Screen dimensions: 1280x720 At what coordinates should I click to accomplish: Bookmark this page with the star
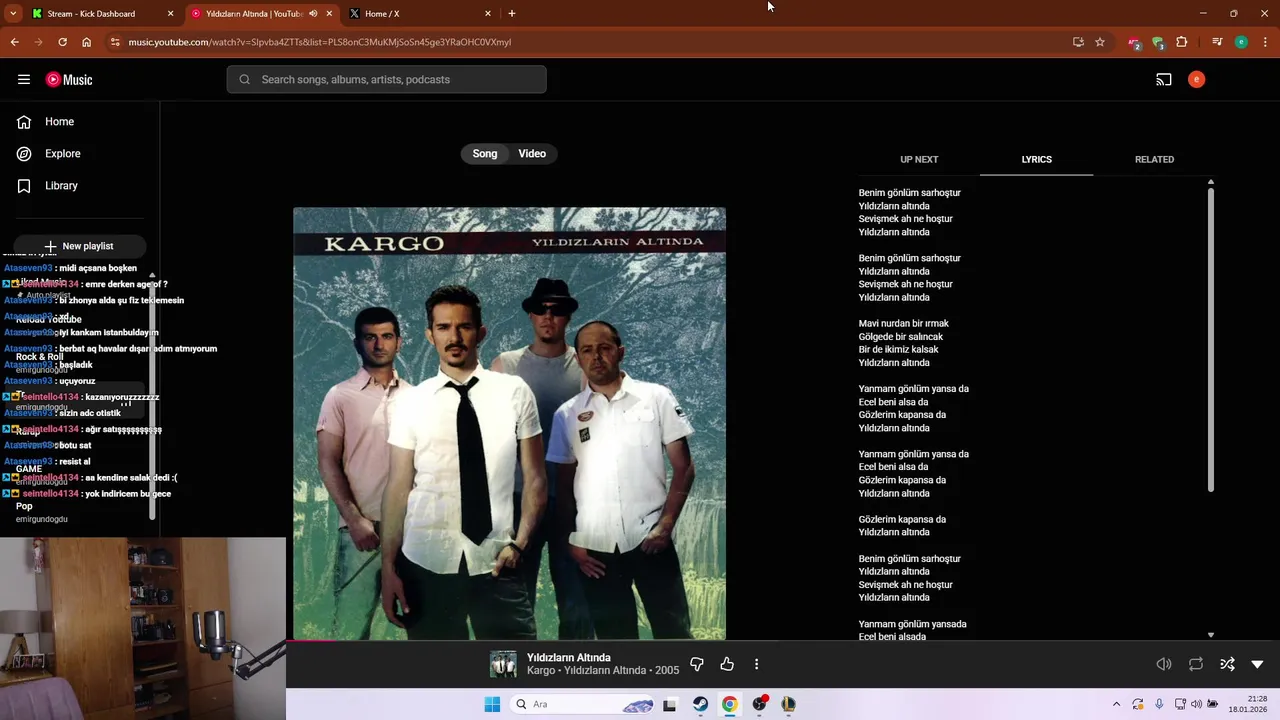[x=1100, y=42]
